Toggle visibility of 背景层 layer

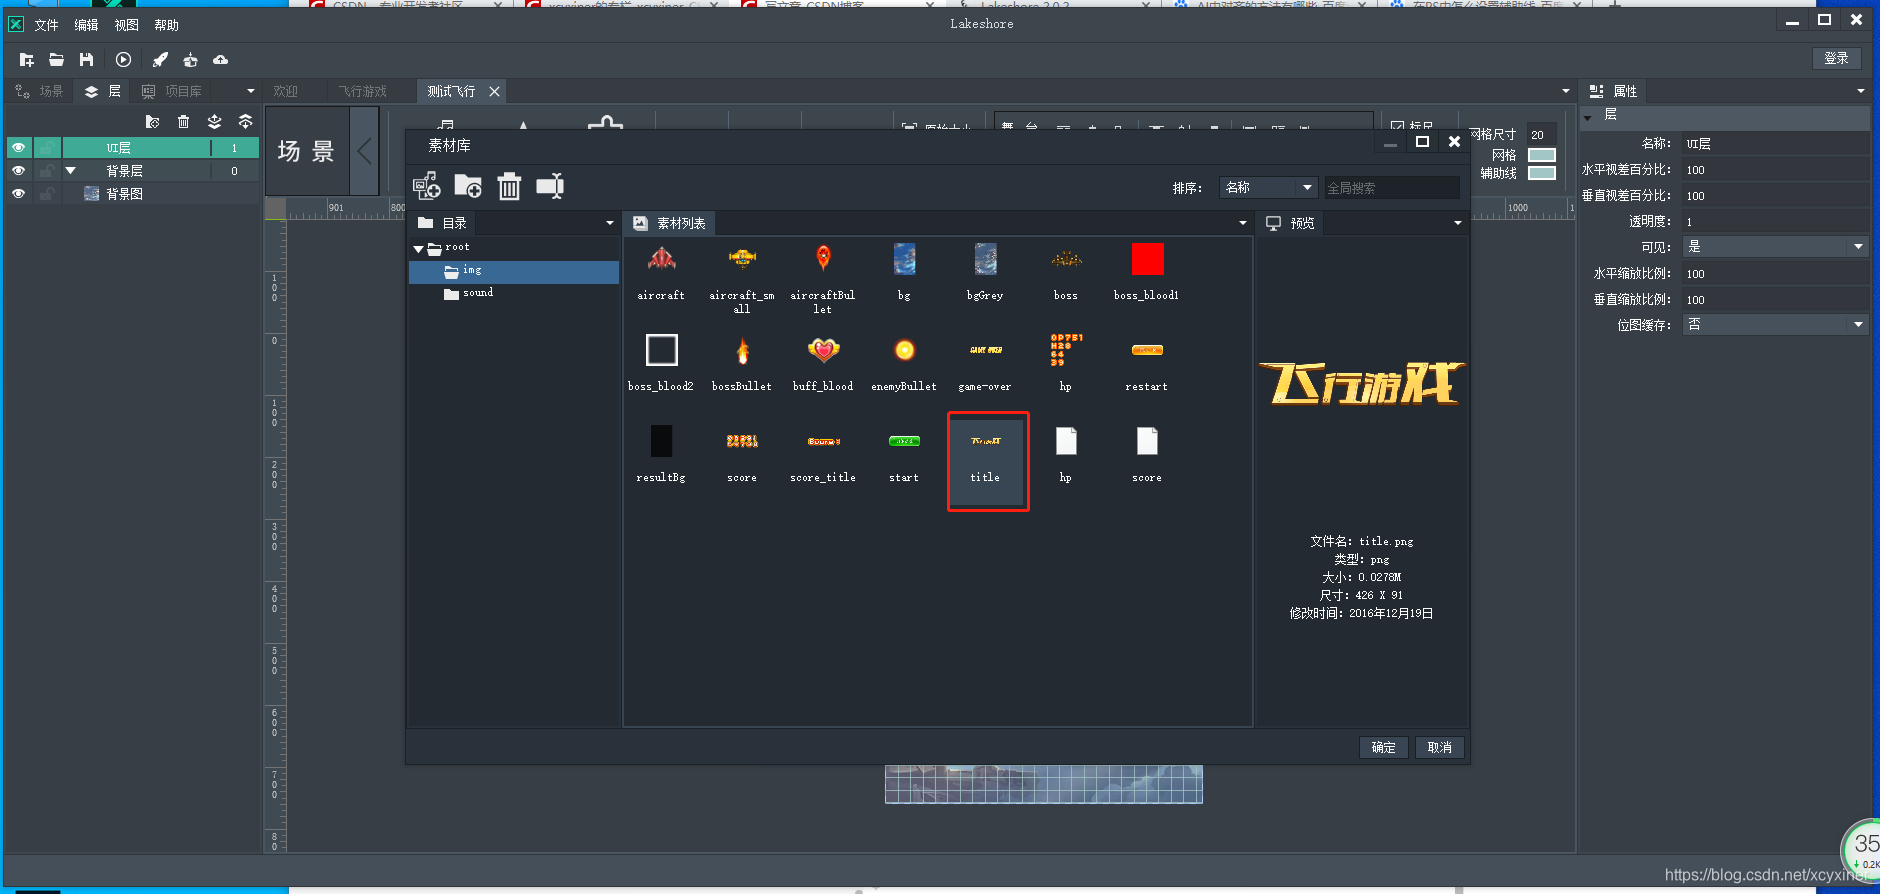pyautogui.click(x=18, y=171)
